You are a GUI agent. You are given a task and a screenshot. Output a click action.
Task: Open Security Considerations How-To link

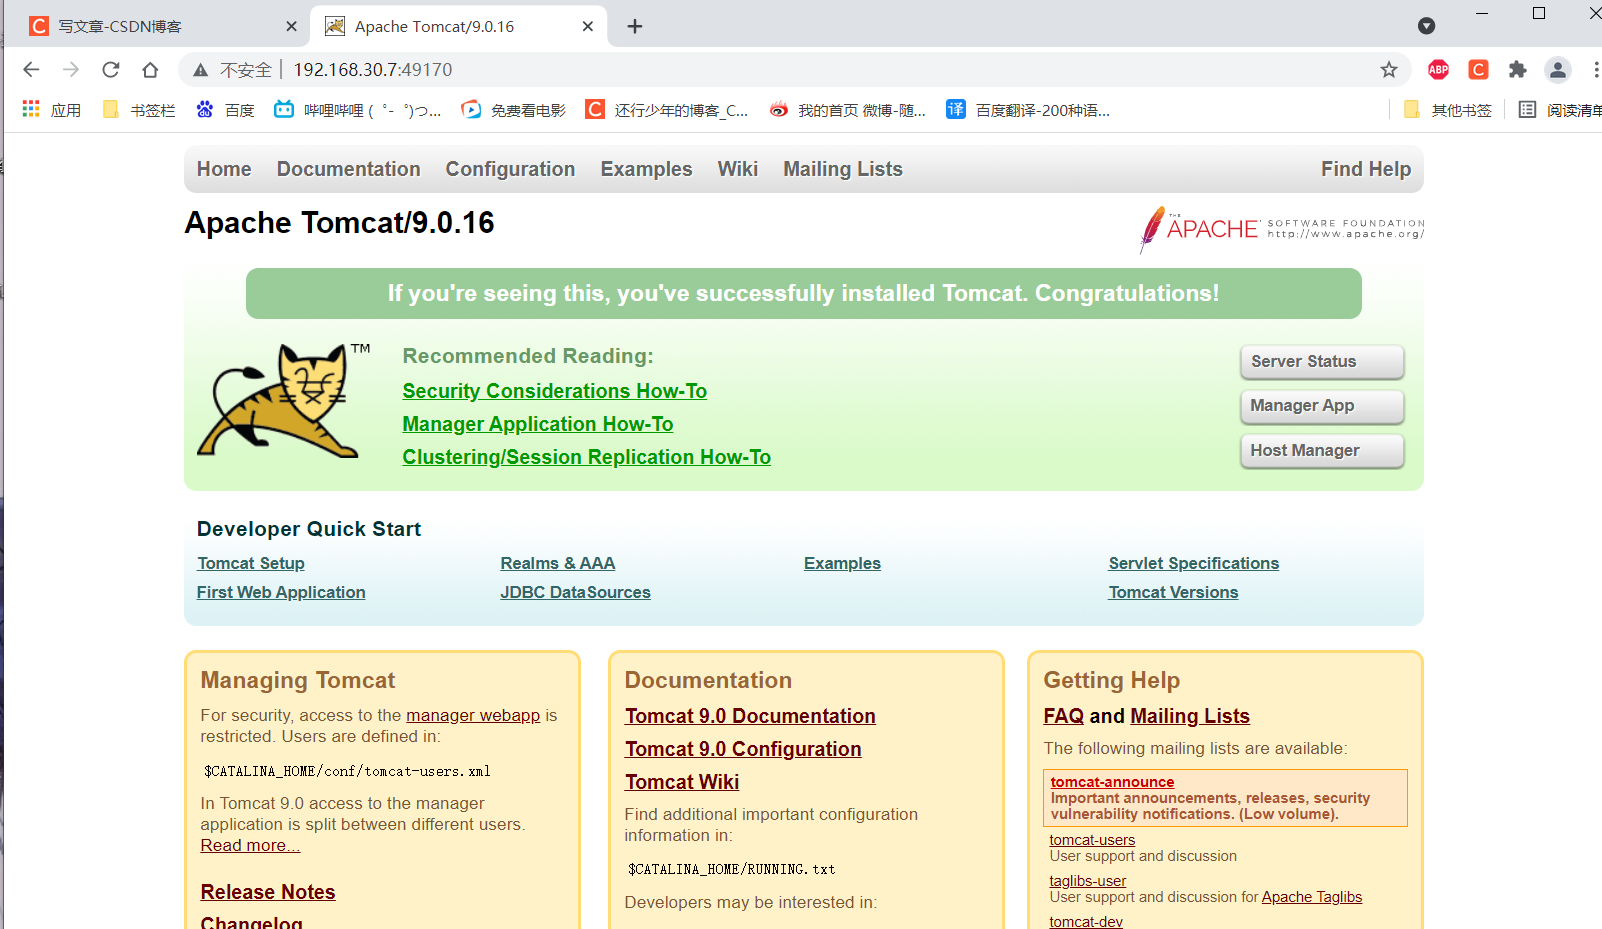[x=555, y=391]
